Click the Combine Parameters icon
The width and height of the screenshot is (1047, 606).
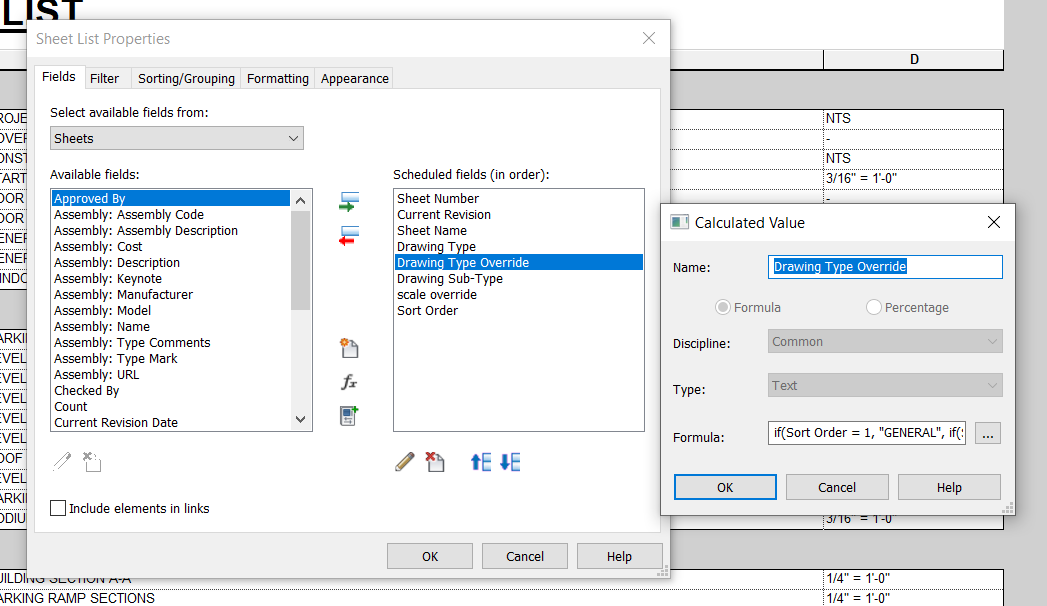pos(347,414)
